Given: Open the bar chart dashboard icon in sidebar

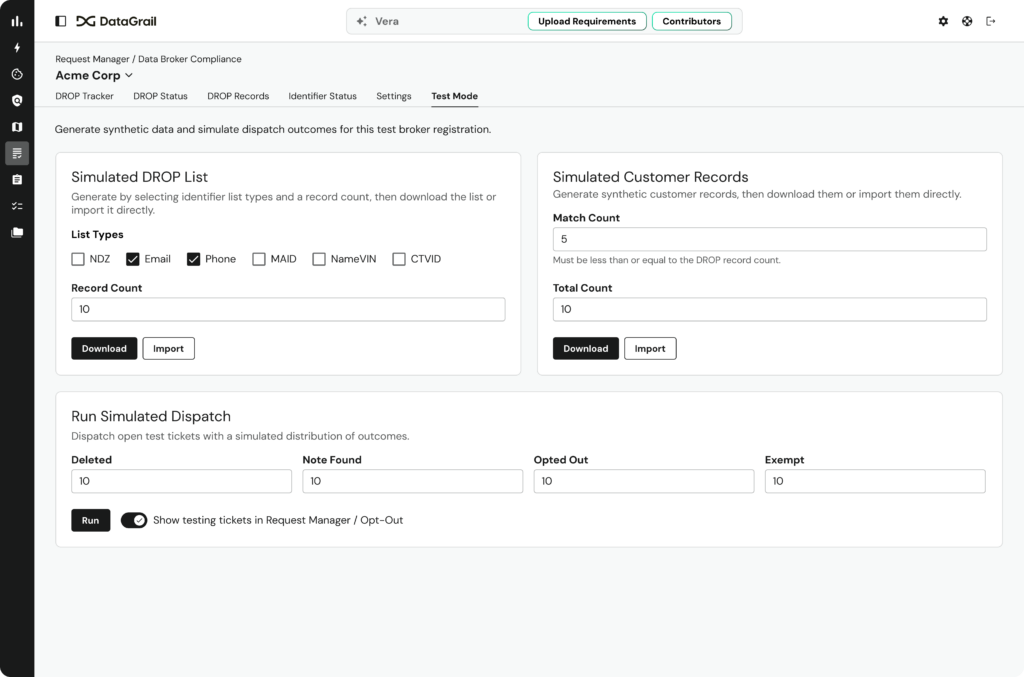Looking at the screenshot, I should (x=17, y=22).
